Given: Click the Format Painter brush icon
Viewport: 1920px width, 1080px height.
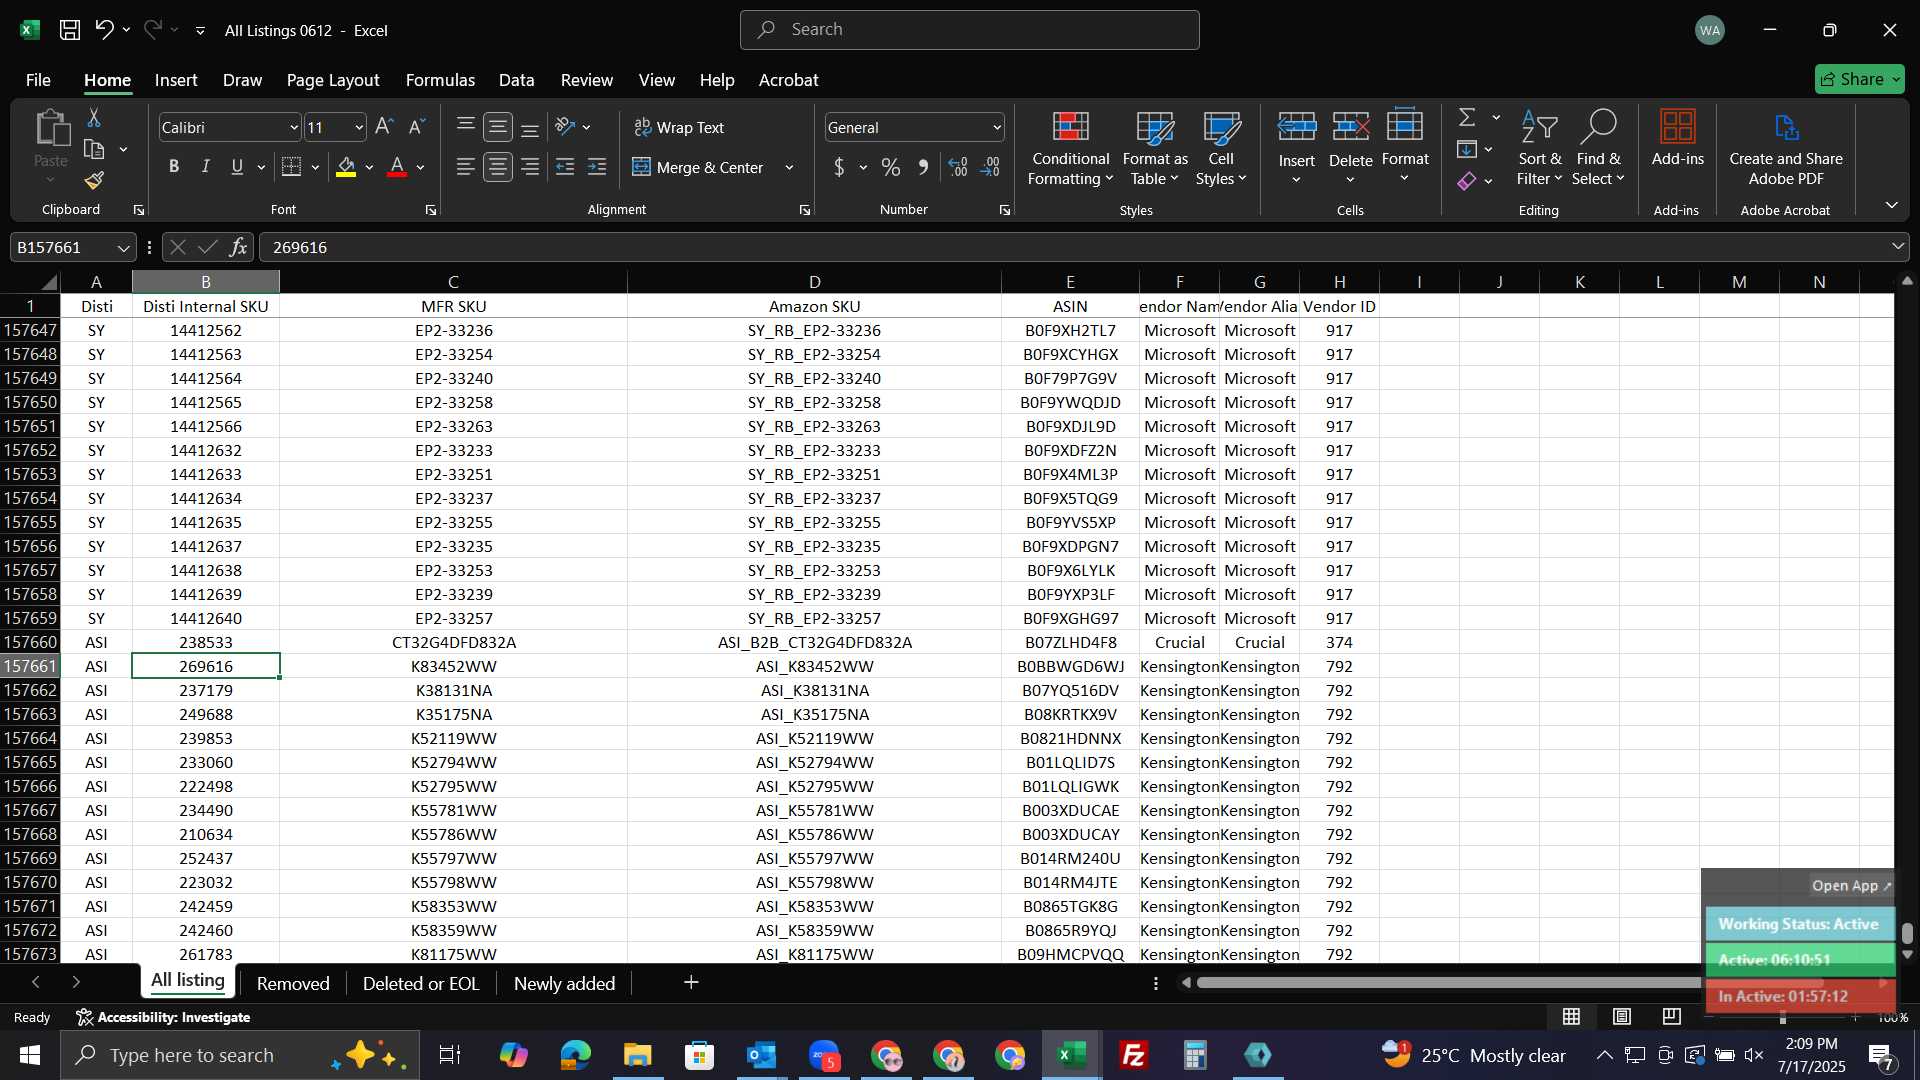Looking at the screenshot, I should [94, 180].
